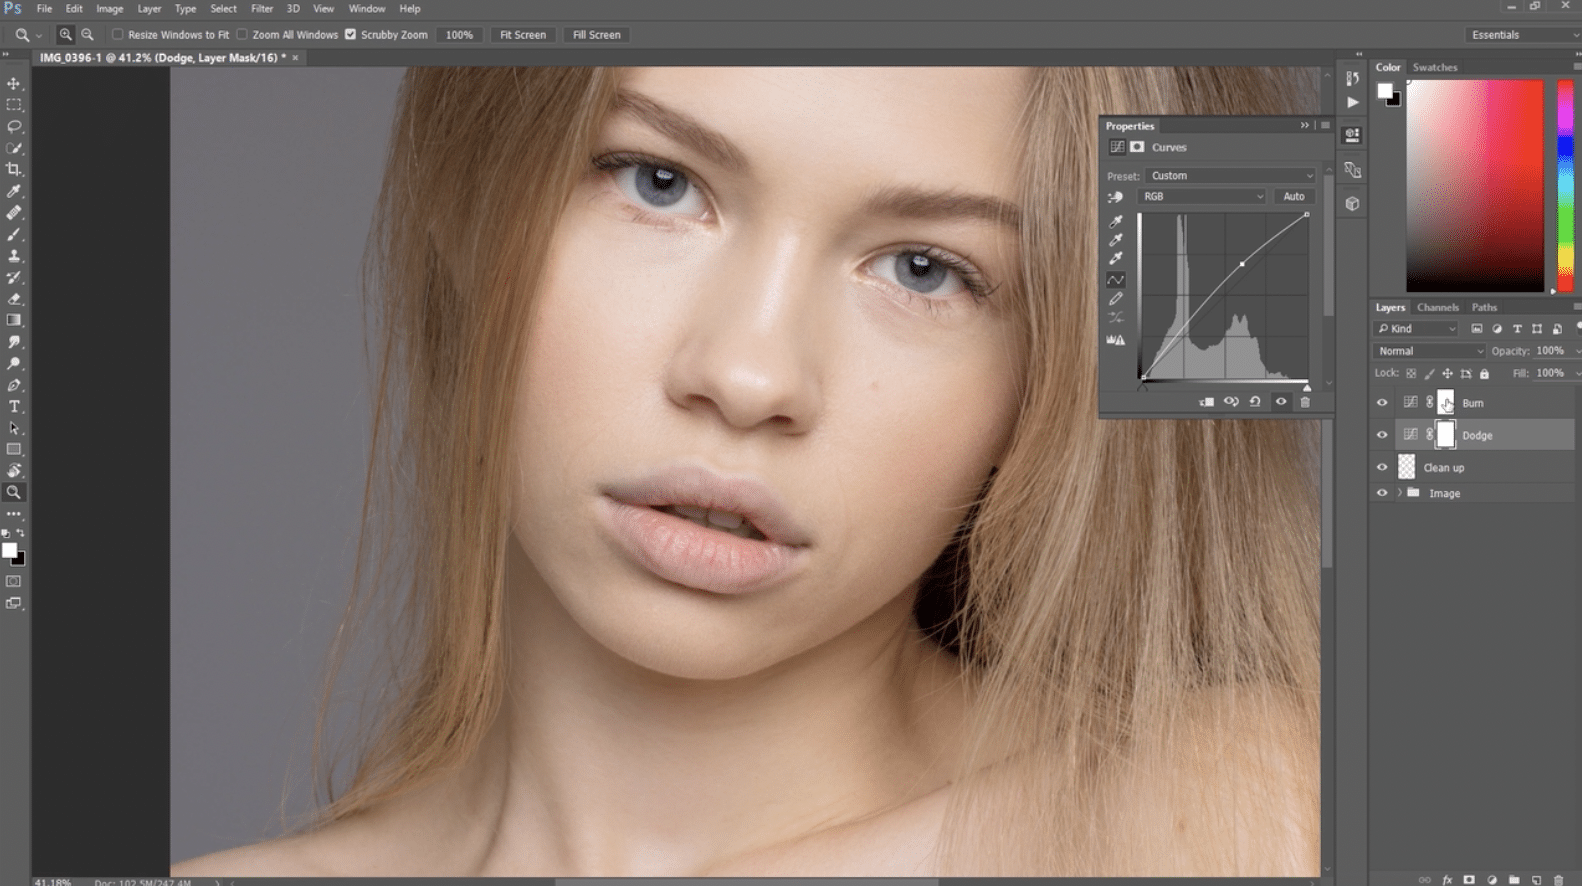Hide the Image group
The height and width of the screenshot is (886, 1582).
coord(1382,493)
